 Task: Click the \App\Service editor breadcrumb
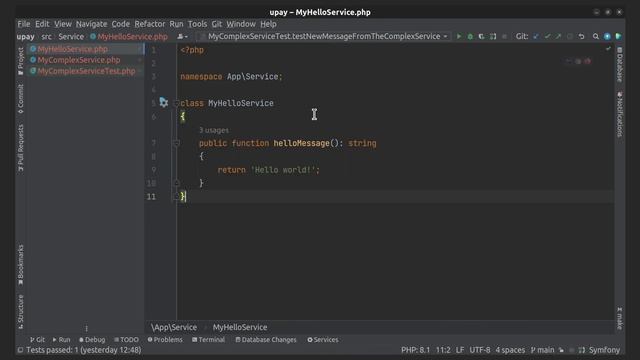pos(174,327)
